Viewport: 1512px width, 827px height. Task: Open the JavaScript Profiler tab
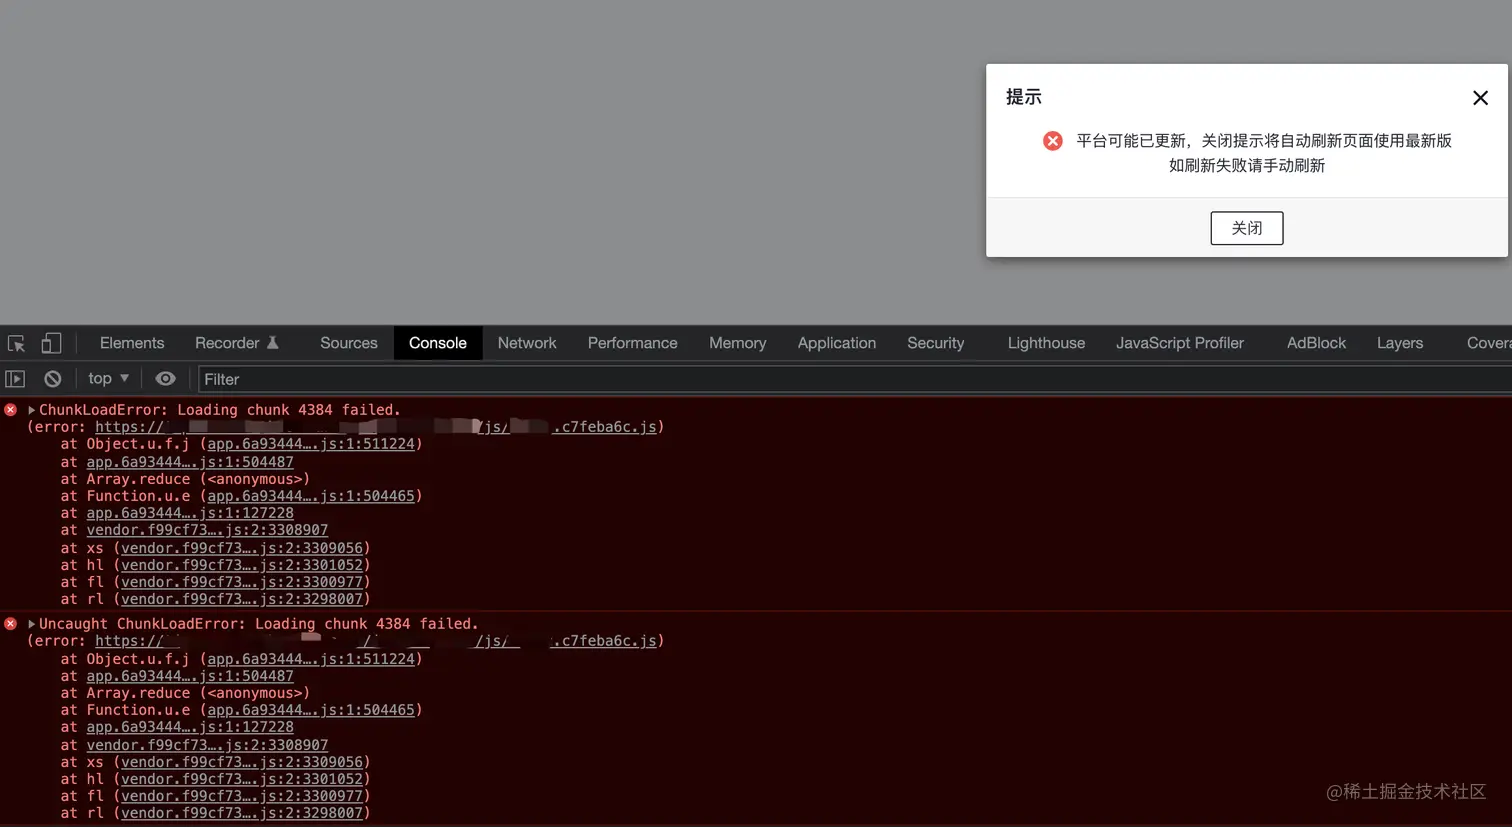tap(1180, 343)
